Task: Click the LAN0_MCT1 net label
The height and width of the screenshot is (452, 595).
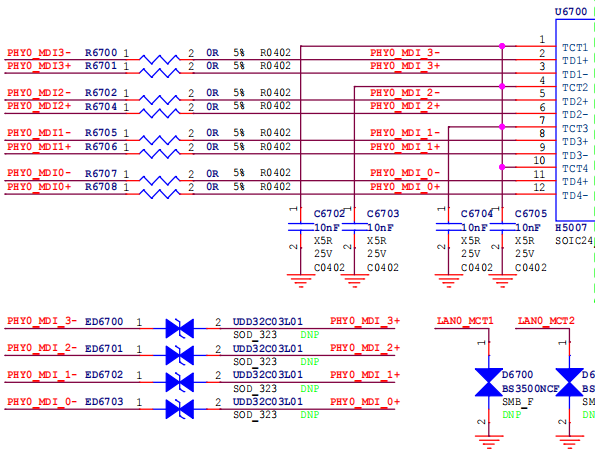Action: [x=465, y=321]
